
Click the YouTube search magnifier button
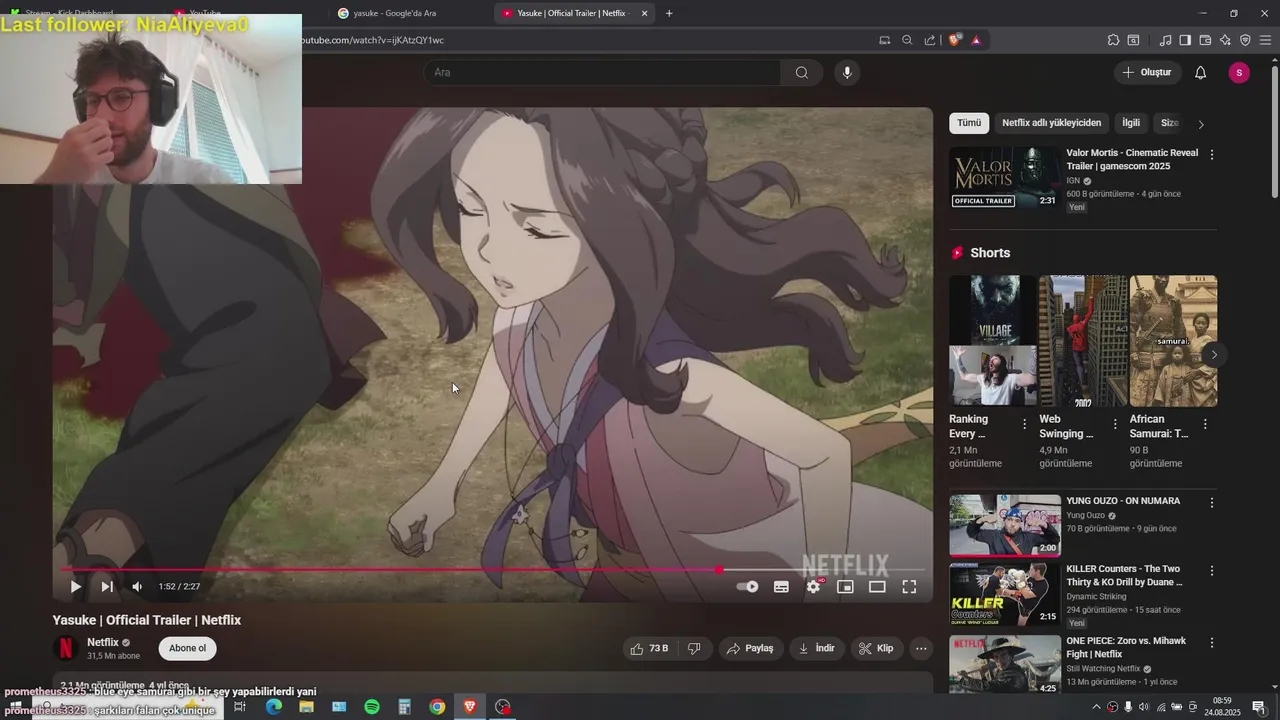click(x=802, y=72)
